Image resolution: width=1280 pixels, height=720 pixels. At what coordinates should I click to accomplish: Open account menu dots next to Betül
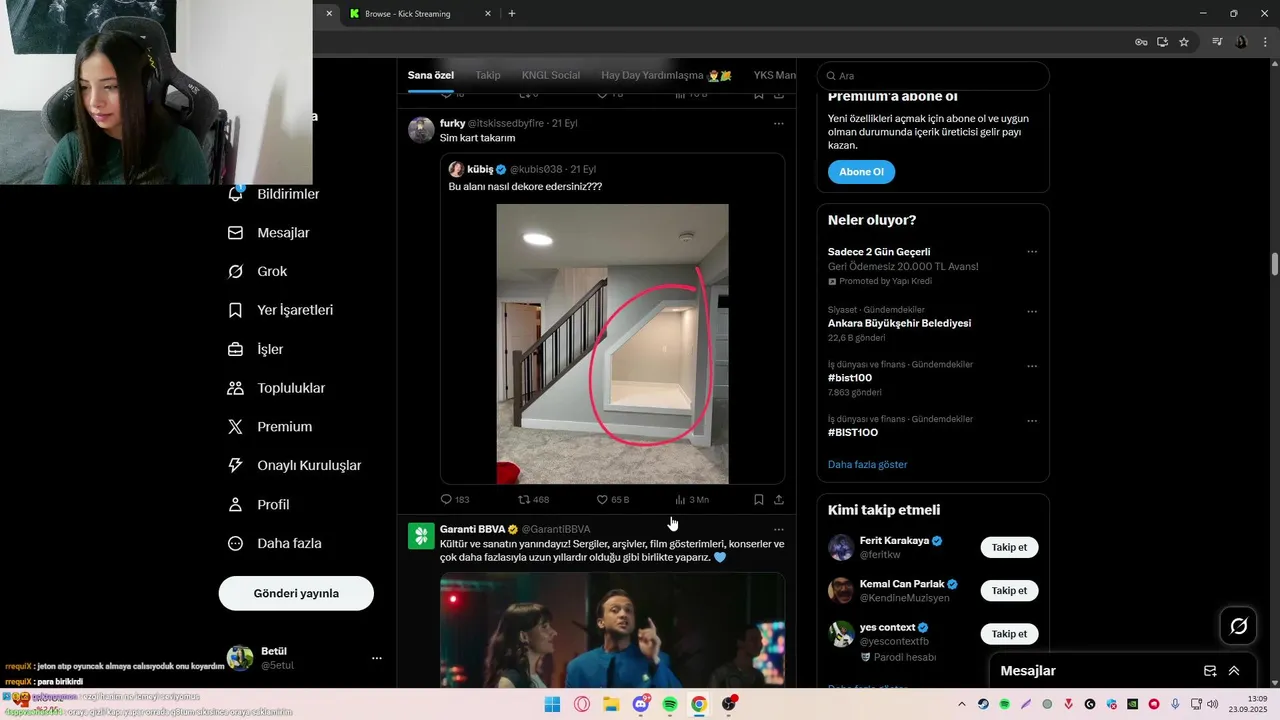click(377, 658)
